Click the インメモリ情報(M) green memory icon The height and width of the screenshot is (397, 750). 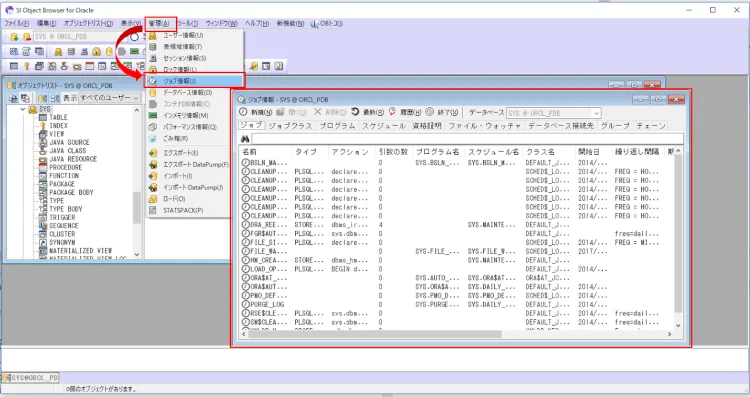(x=153, y=115)
